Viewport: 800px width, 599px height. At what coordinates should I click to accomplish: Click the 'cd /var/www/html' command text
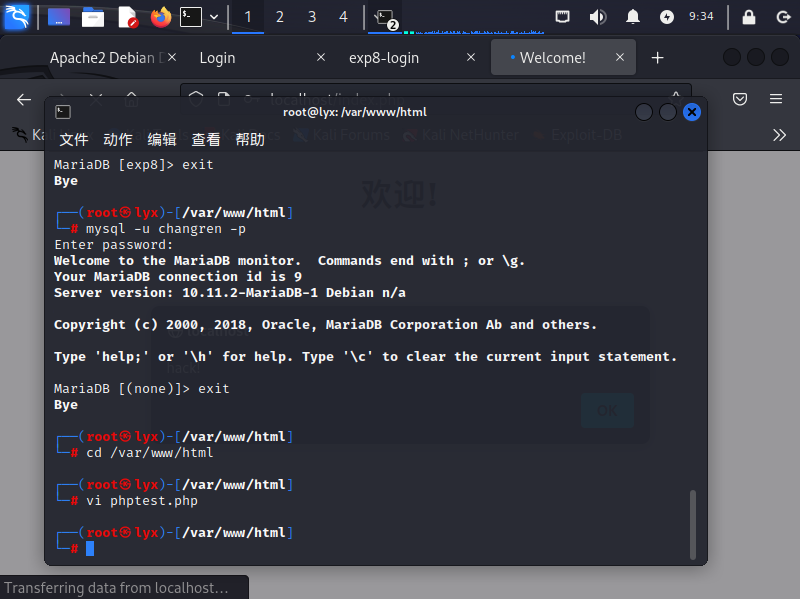(x=149, y=453)
